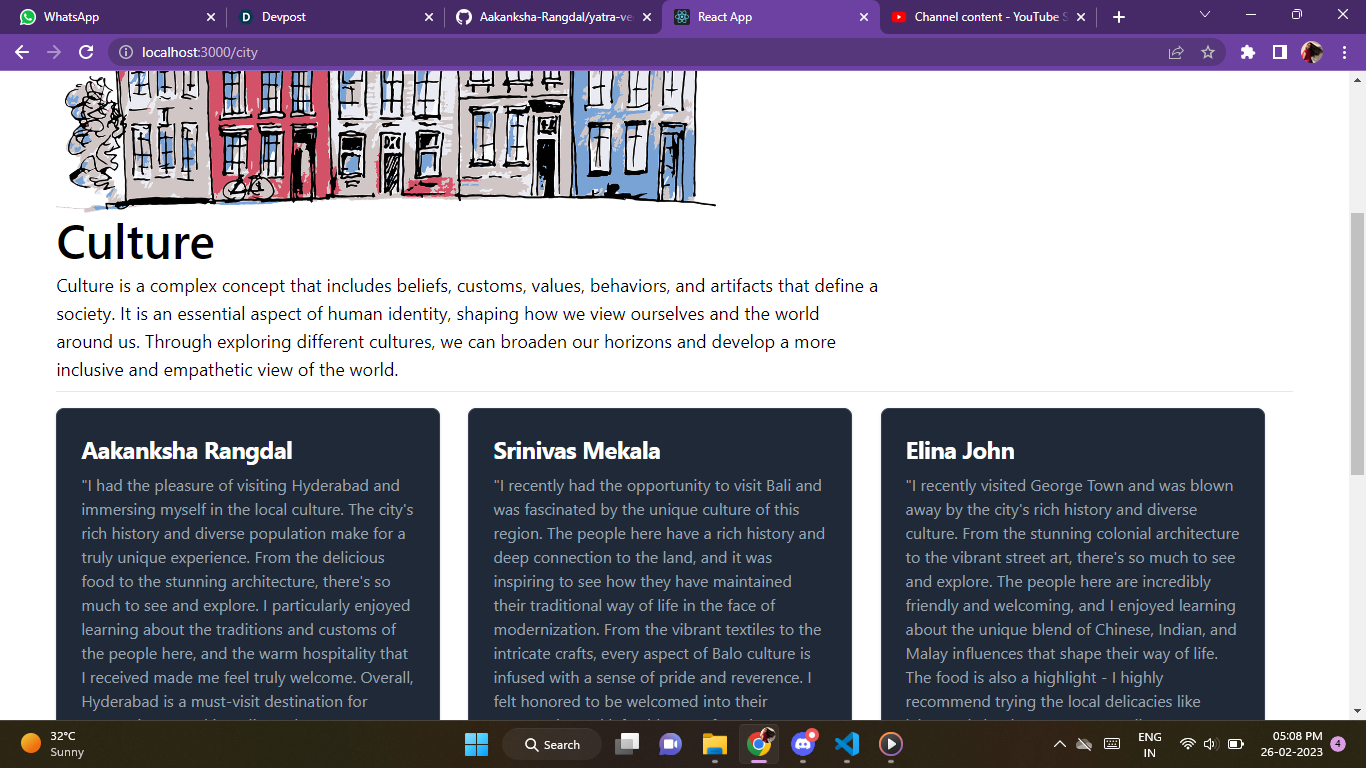Go back to the previous page
The width and height of the screenshot is (1366, 768).
(x=22, y=52)
